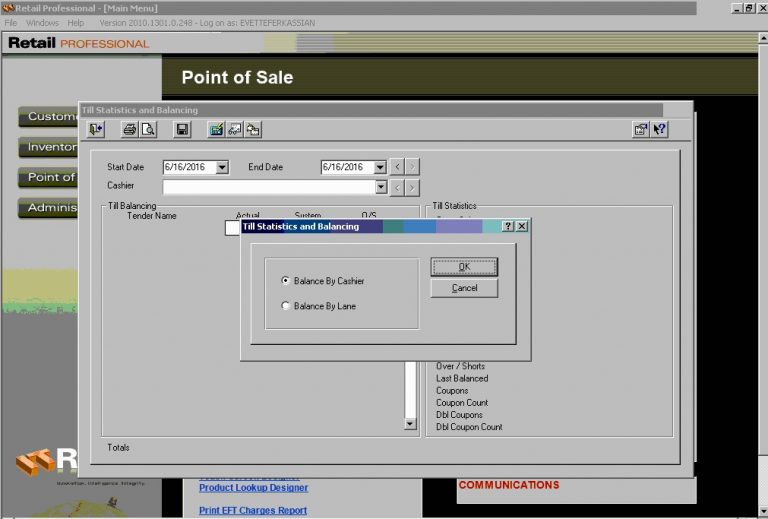
Task: Open the File menu
Action: [11, 22]
